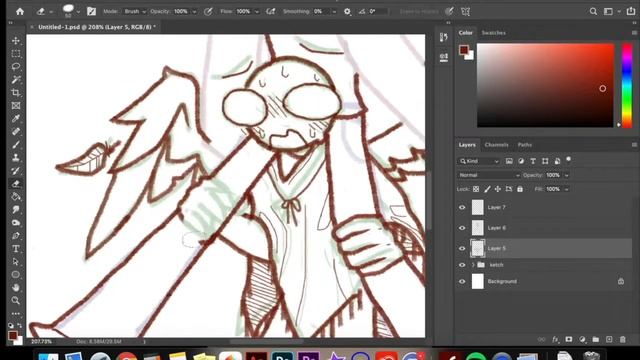640x360 pixels.
Task: Pick a shade in the color field
Action: [545, 85]
